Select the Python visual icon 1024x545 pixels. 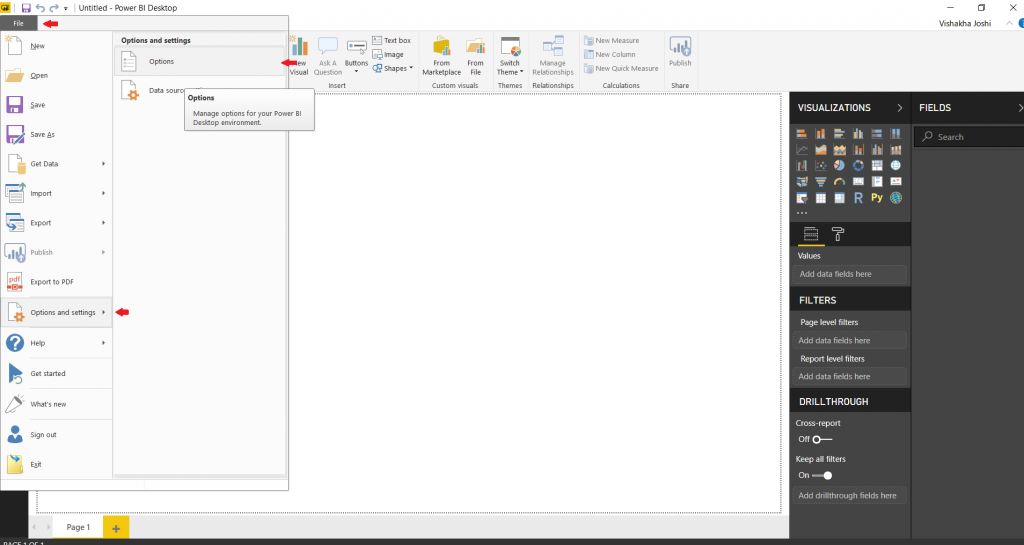coord(877,198)
